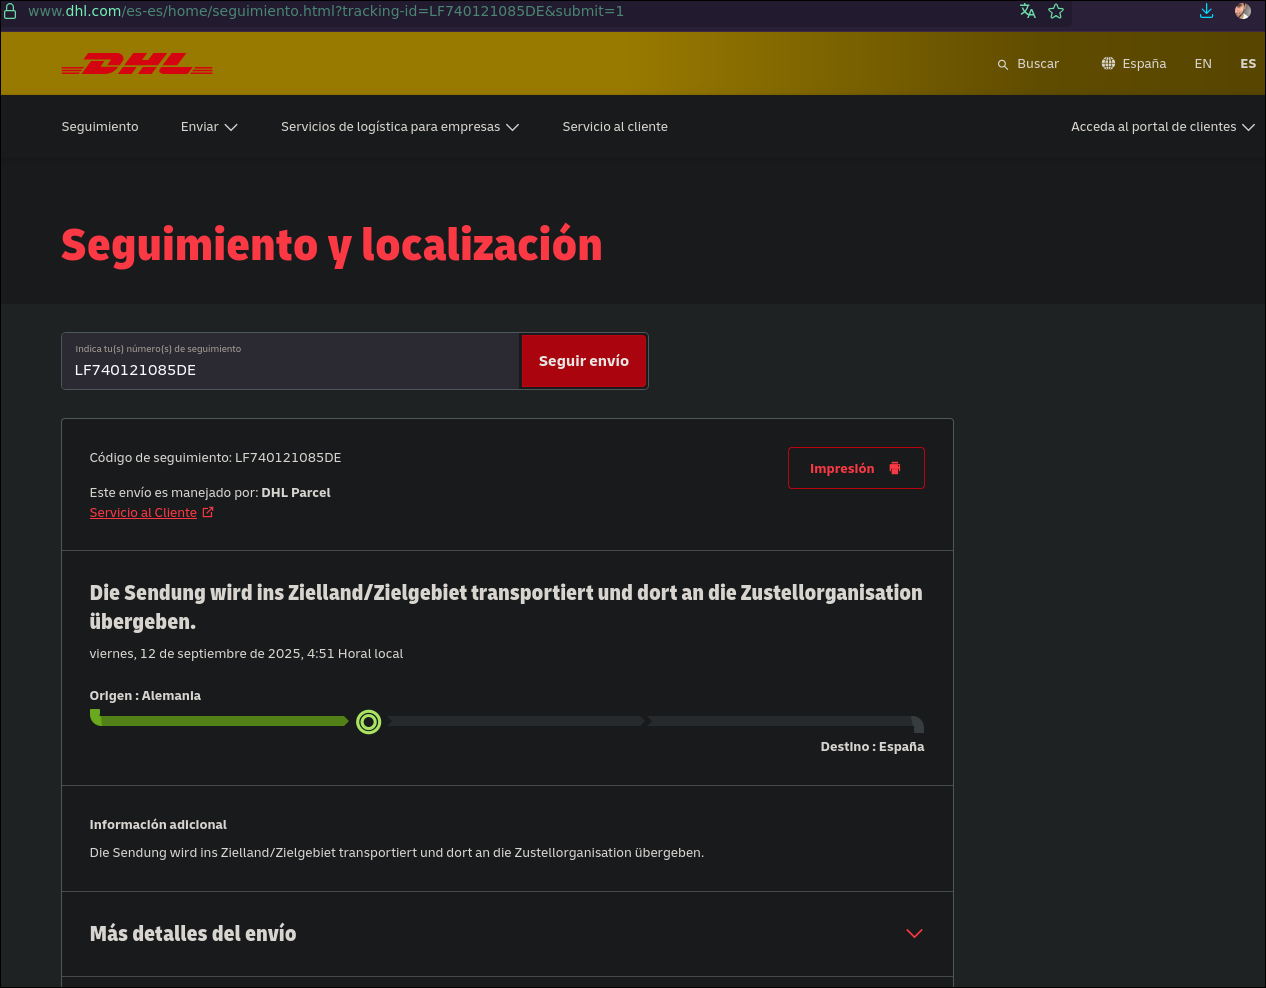Open Acceda al portal de clientes dropdown

pos(1163,127)
